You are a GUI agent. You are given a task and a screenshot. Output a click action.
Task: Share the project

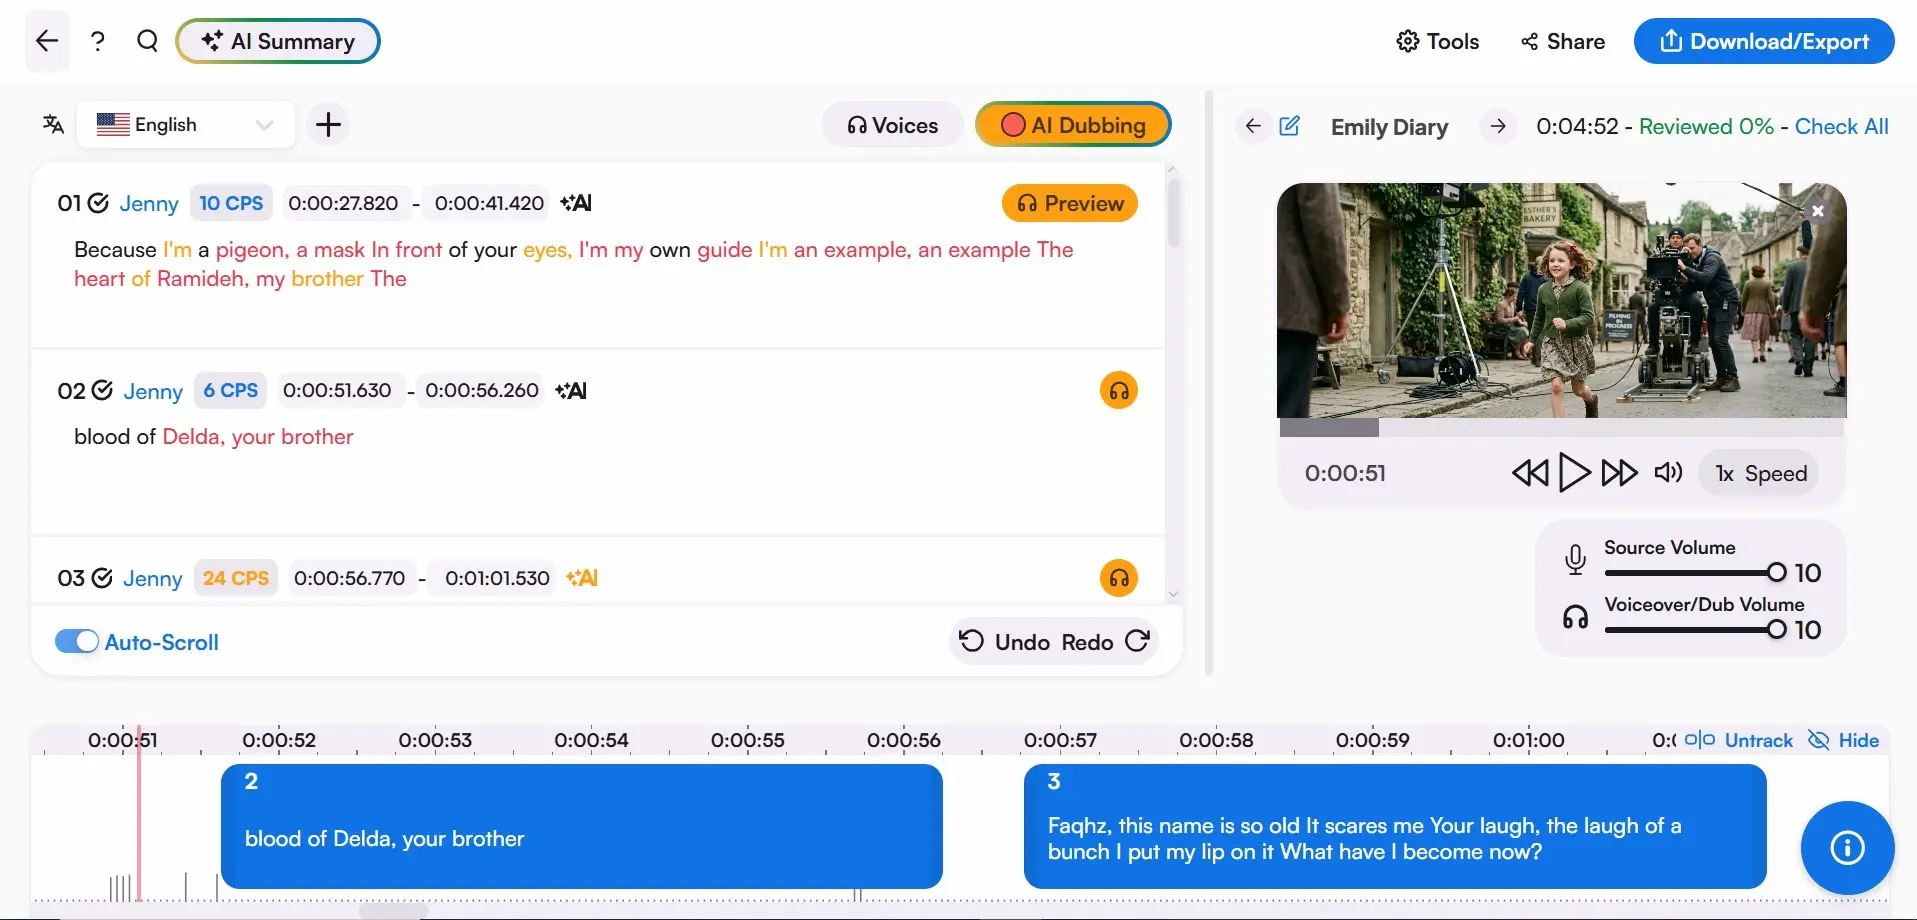click(x=1563, y=41)
